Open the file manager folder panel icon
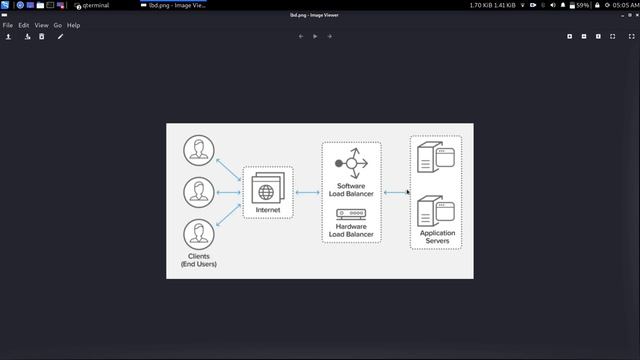640x360 pixels. coord(40,5)
